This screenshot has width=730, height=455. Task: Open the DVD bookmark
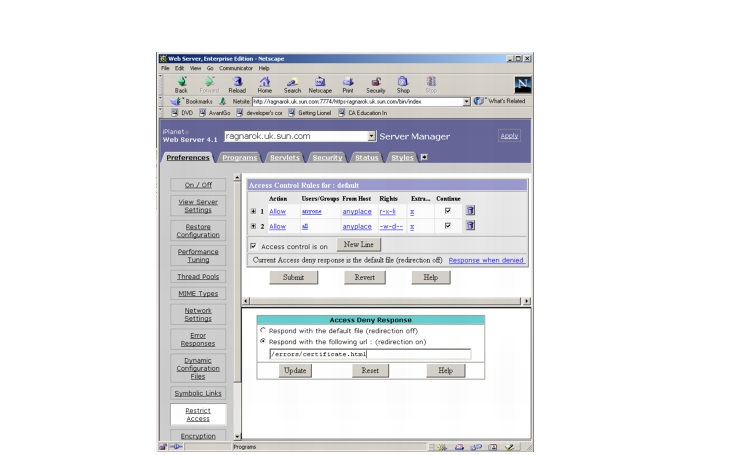pyautogui.click(x=182, y=113)
